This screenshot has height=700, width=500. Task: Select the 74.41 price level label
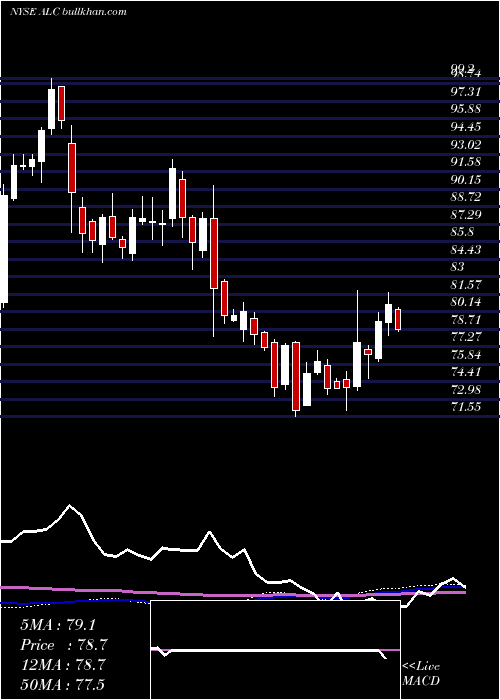point(466,372)
